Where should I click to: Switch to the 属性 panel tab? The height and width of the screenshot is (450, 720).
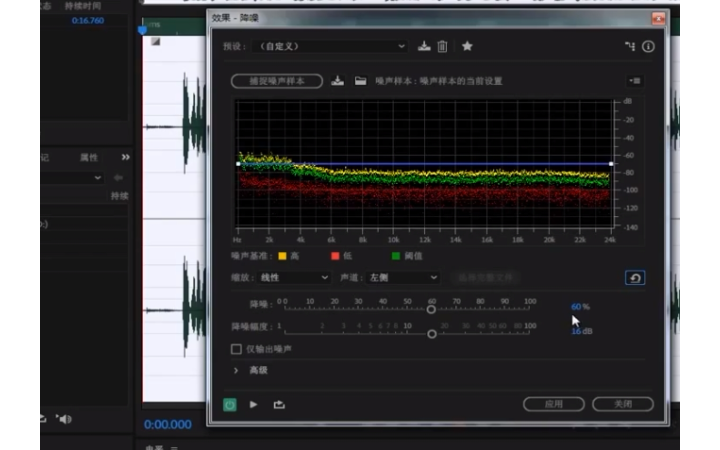pyautogui.click(x=89, y=157)
